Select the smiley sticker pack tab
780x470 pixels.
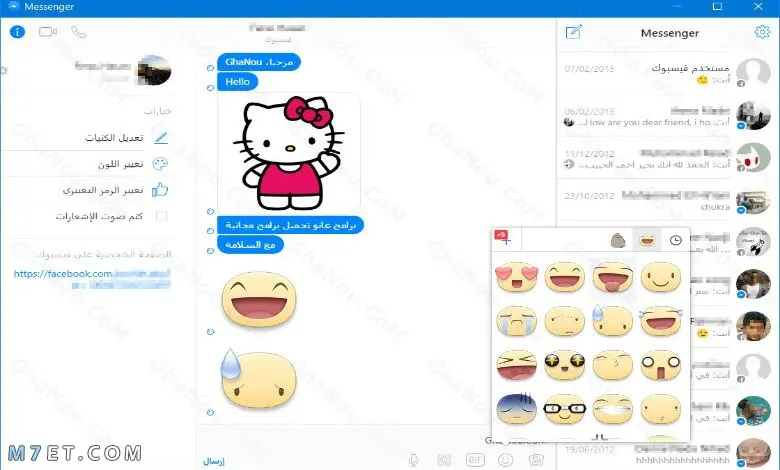tap(647, 240)
